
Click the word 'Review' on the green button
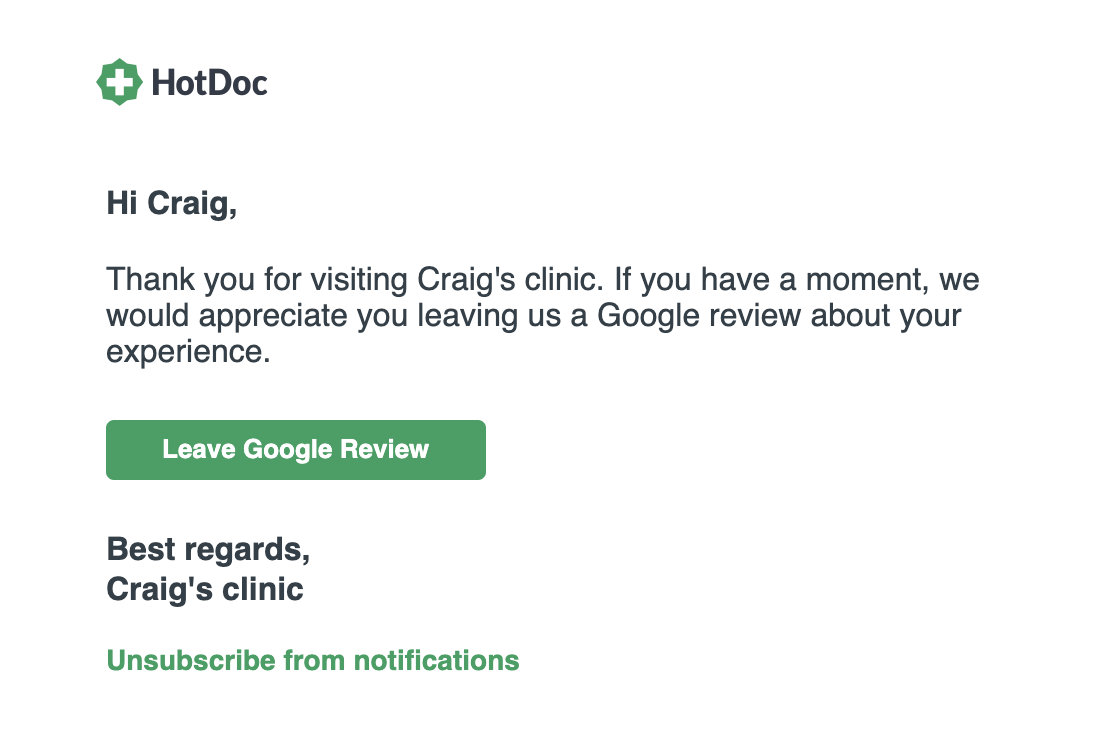click(384, 449)
